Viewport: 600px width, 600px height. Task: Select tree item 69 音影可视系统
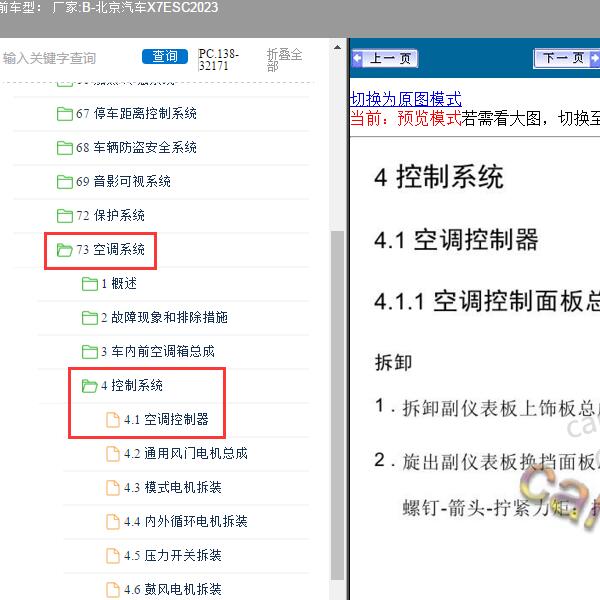[123, 182]
